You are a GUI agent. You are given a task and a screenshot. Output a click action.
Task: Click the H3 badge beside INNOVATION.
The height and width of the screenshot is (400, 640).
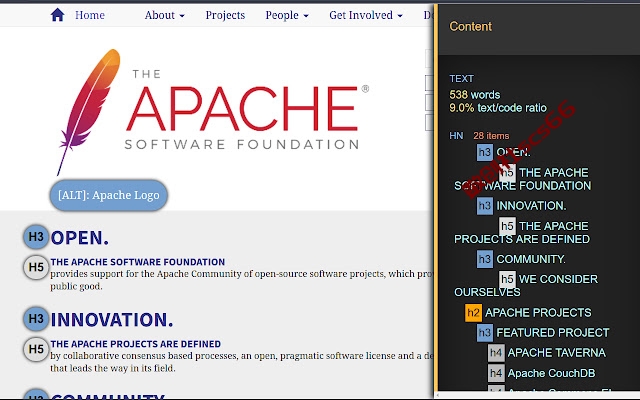point(36,319)
